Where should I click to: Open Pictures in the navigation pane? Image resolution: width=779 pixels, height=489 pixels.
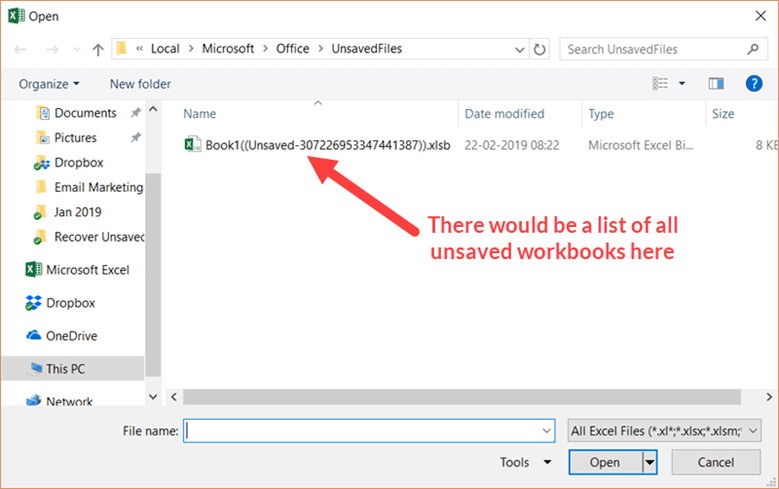click(x=66, y=138)
